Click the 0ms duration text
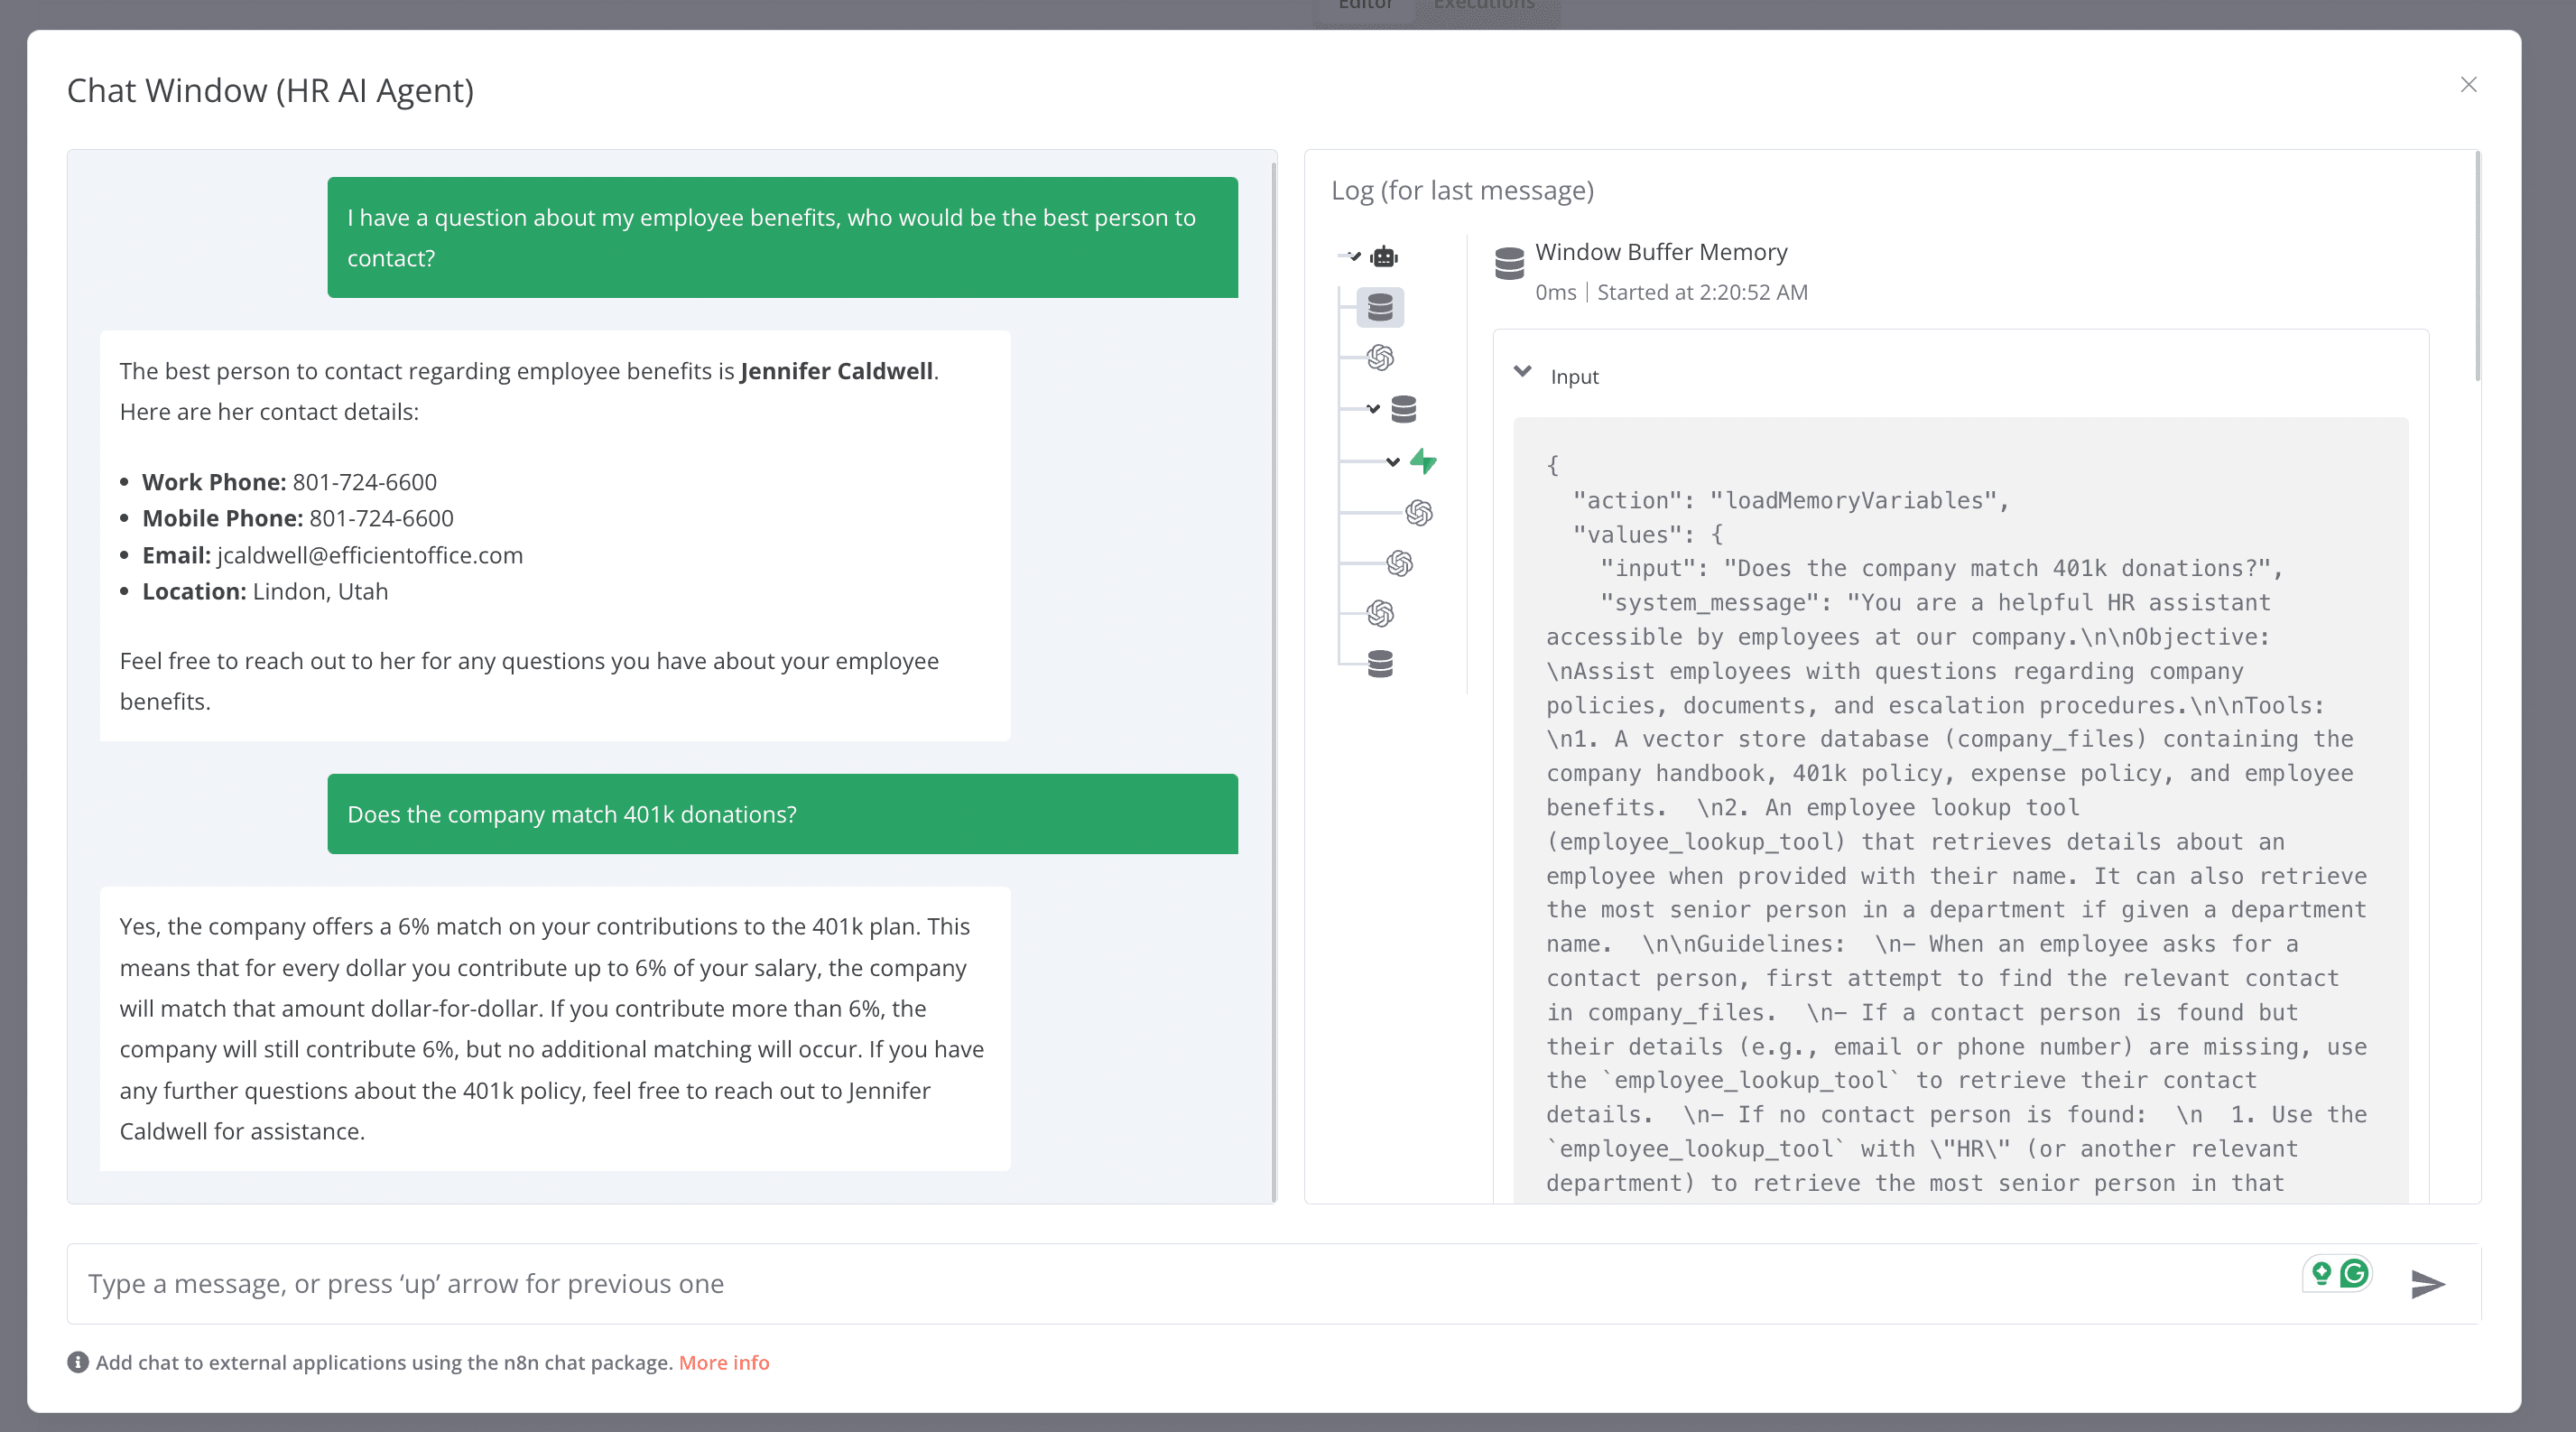The height and width of the screenshot is (1432, 2576). click(x=1555, y=292)
